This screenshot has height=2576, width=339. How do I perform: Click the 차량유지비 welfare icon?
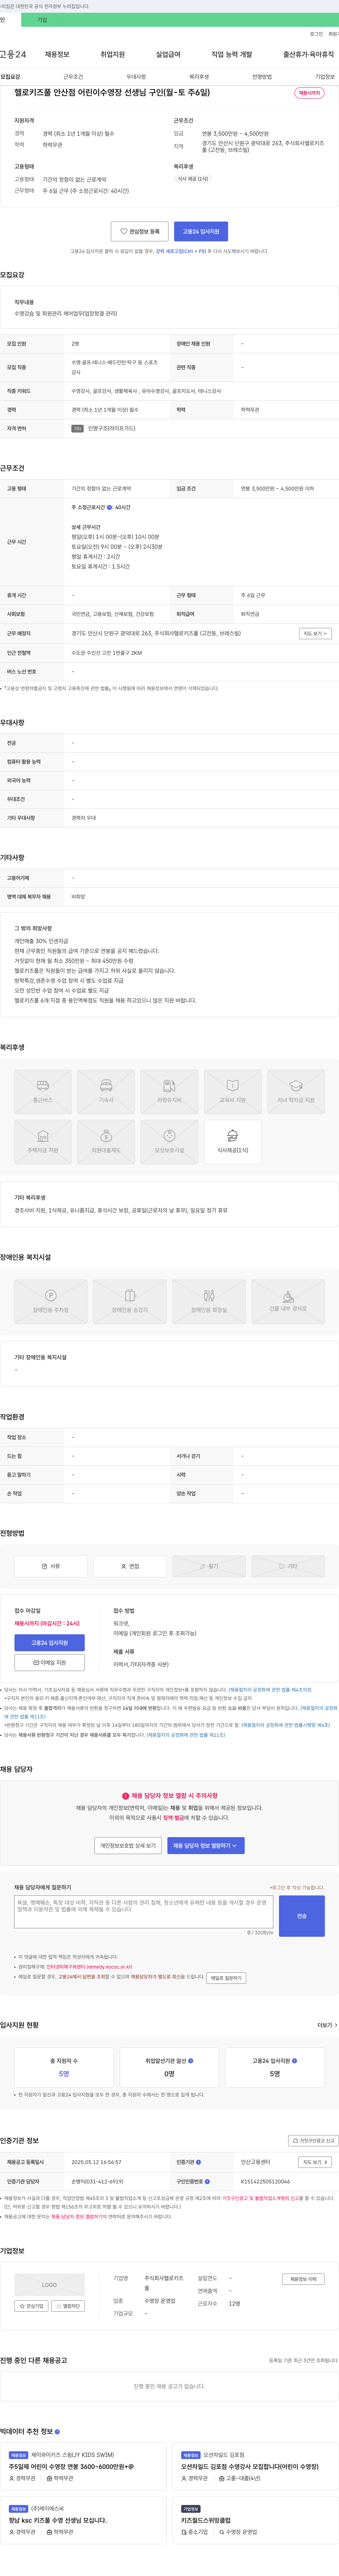point(169,1092)
